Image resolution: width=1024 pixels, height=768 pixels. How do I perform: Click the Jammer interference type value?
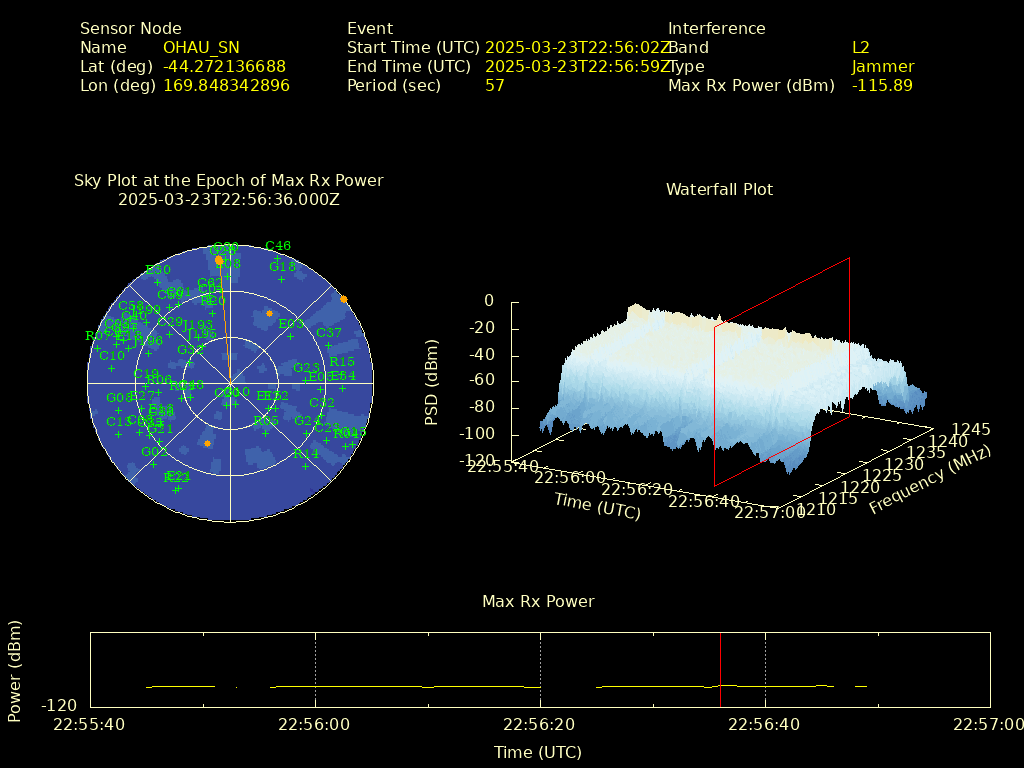(x=882, y=66)
